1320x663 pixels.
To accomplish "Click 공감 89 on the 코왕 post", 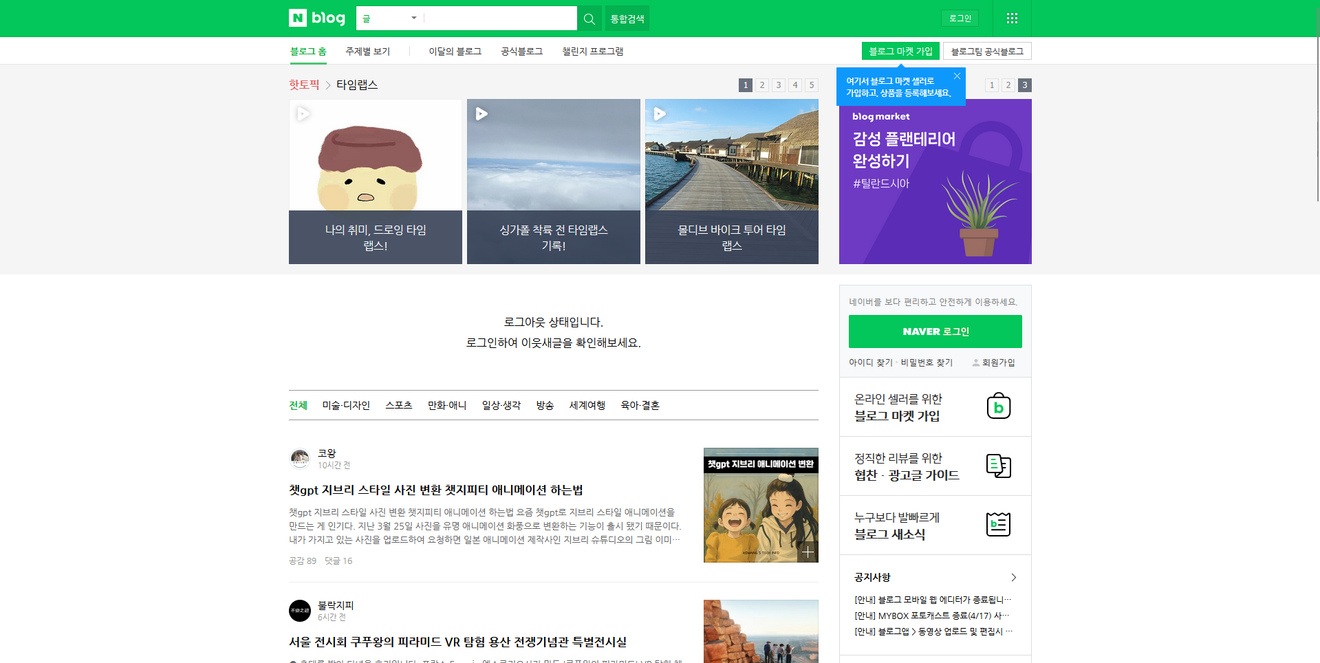I will (302, 561).
